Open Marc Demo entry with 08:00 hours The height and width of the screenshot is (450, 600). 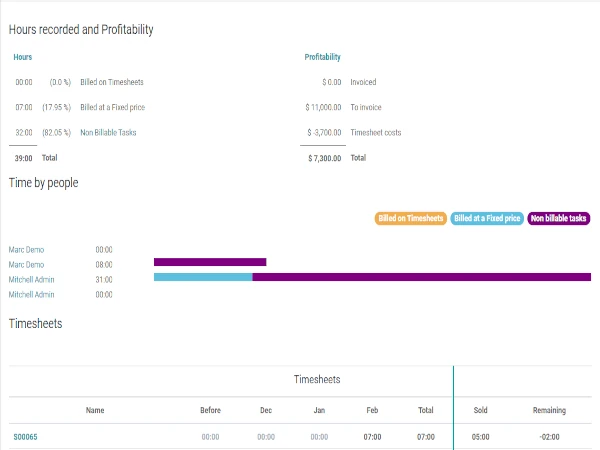(26, 264)
